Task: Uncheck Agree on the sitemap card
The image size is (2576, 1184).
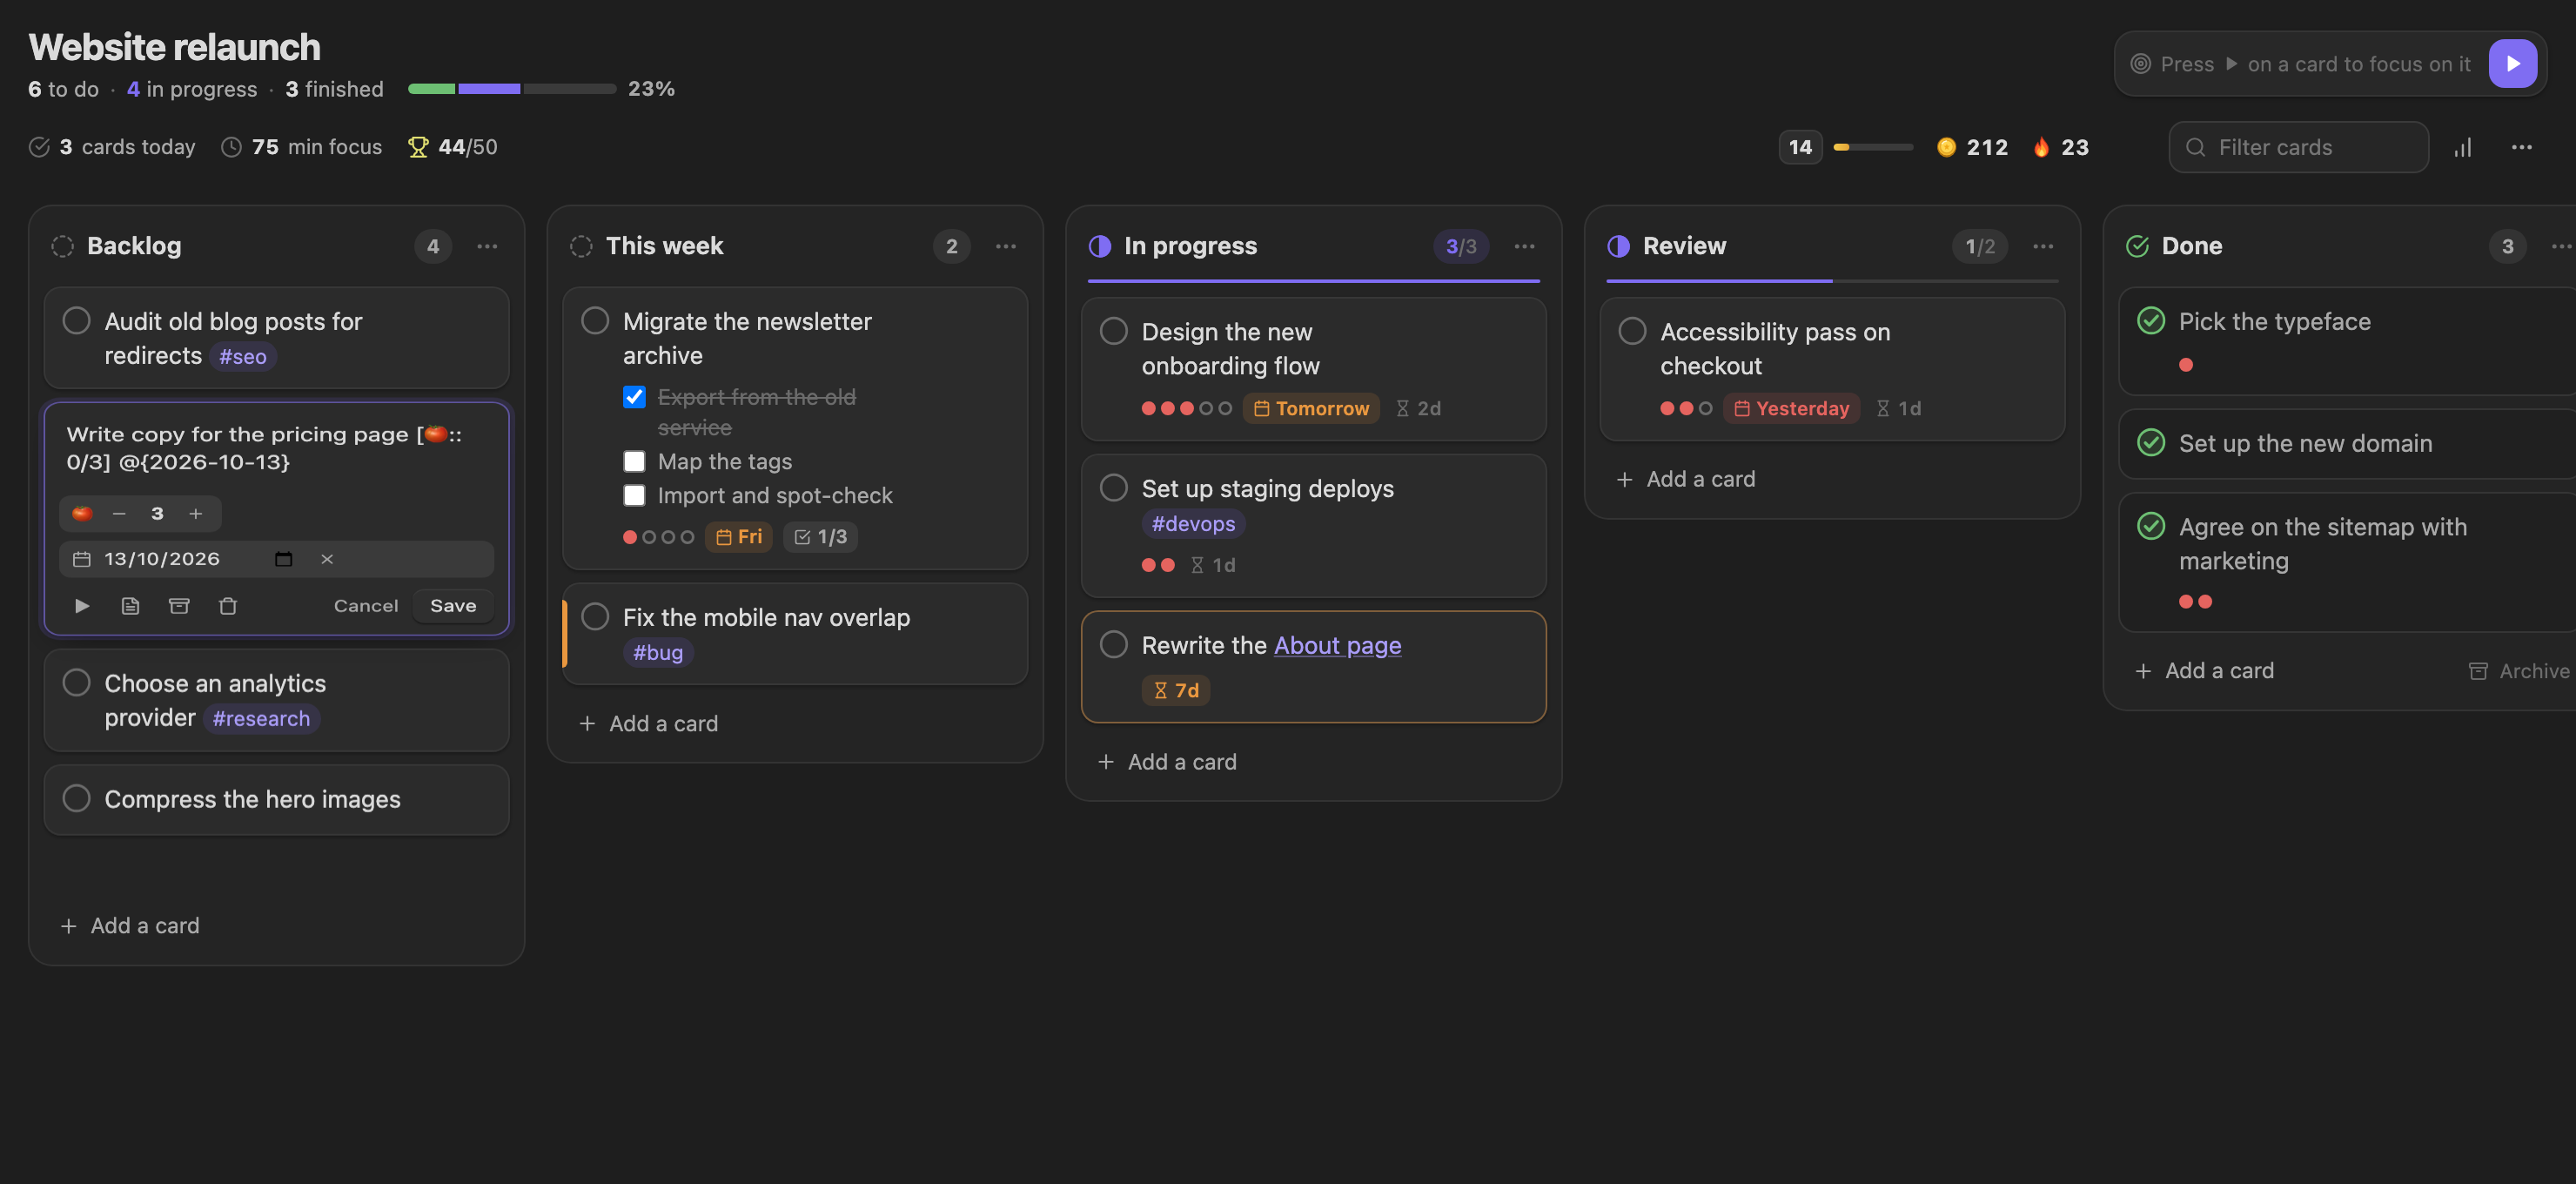Action: (2151, 527)
